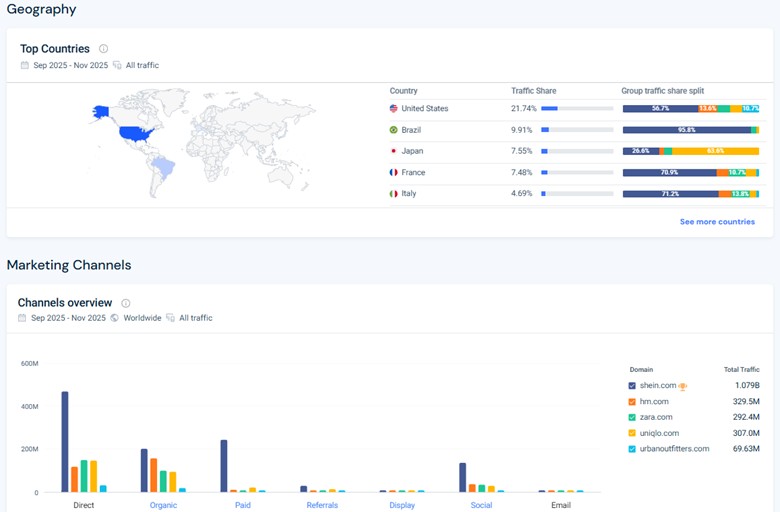Click the Japan group traffic split bar
This screenshot has height=512, width=780.
click(691, 151)
